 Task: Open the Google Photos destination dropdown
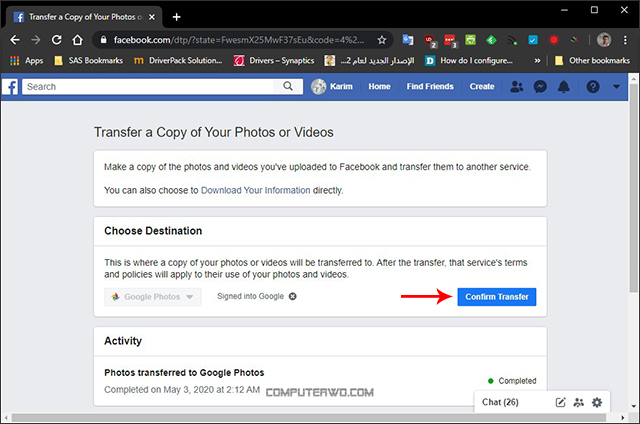[153, 297]
